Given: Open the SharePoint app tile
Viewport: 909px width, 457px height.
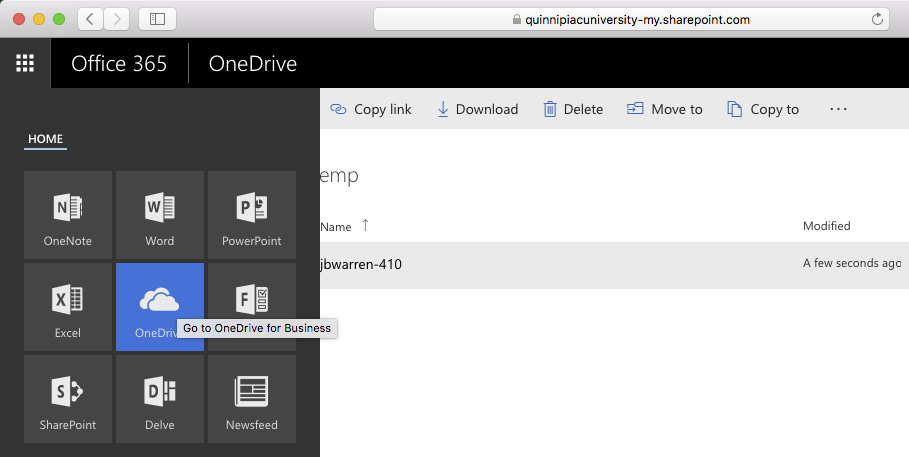Looking at the screenshot, I should click(68, 399).
